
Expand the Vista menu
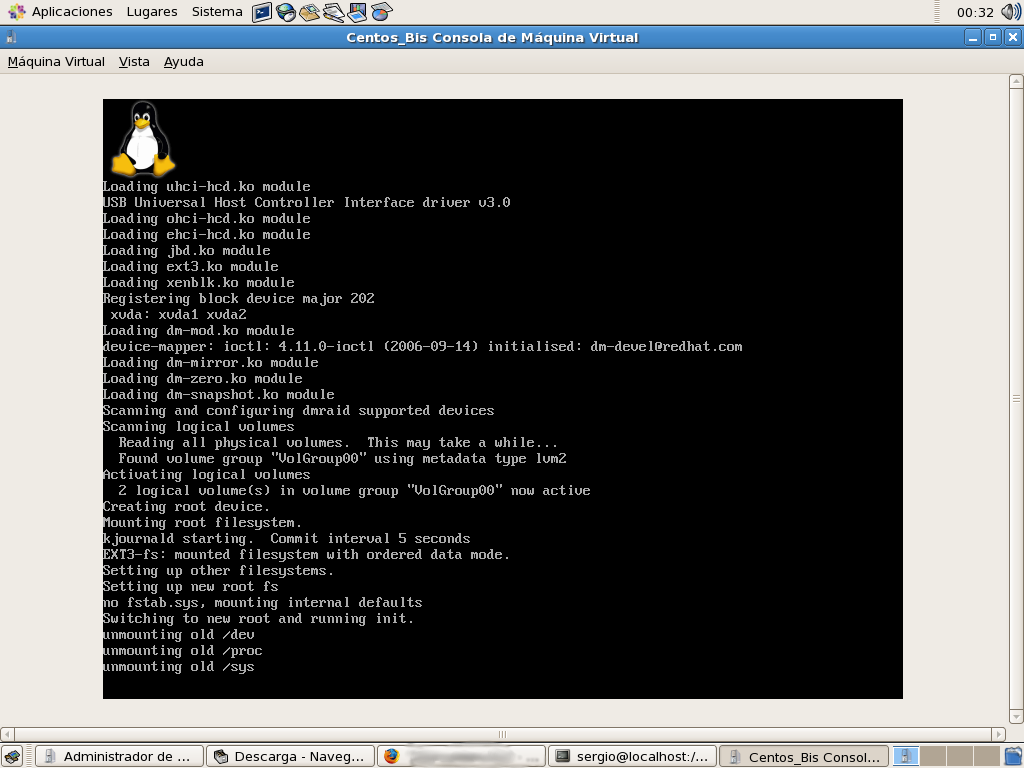click(134, 61)
